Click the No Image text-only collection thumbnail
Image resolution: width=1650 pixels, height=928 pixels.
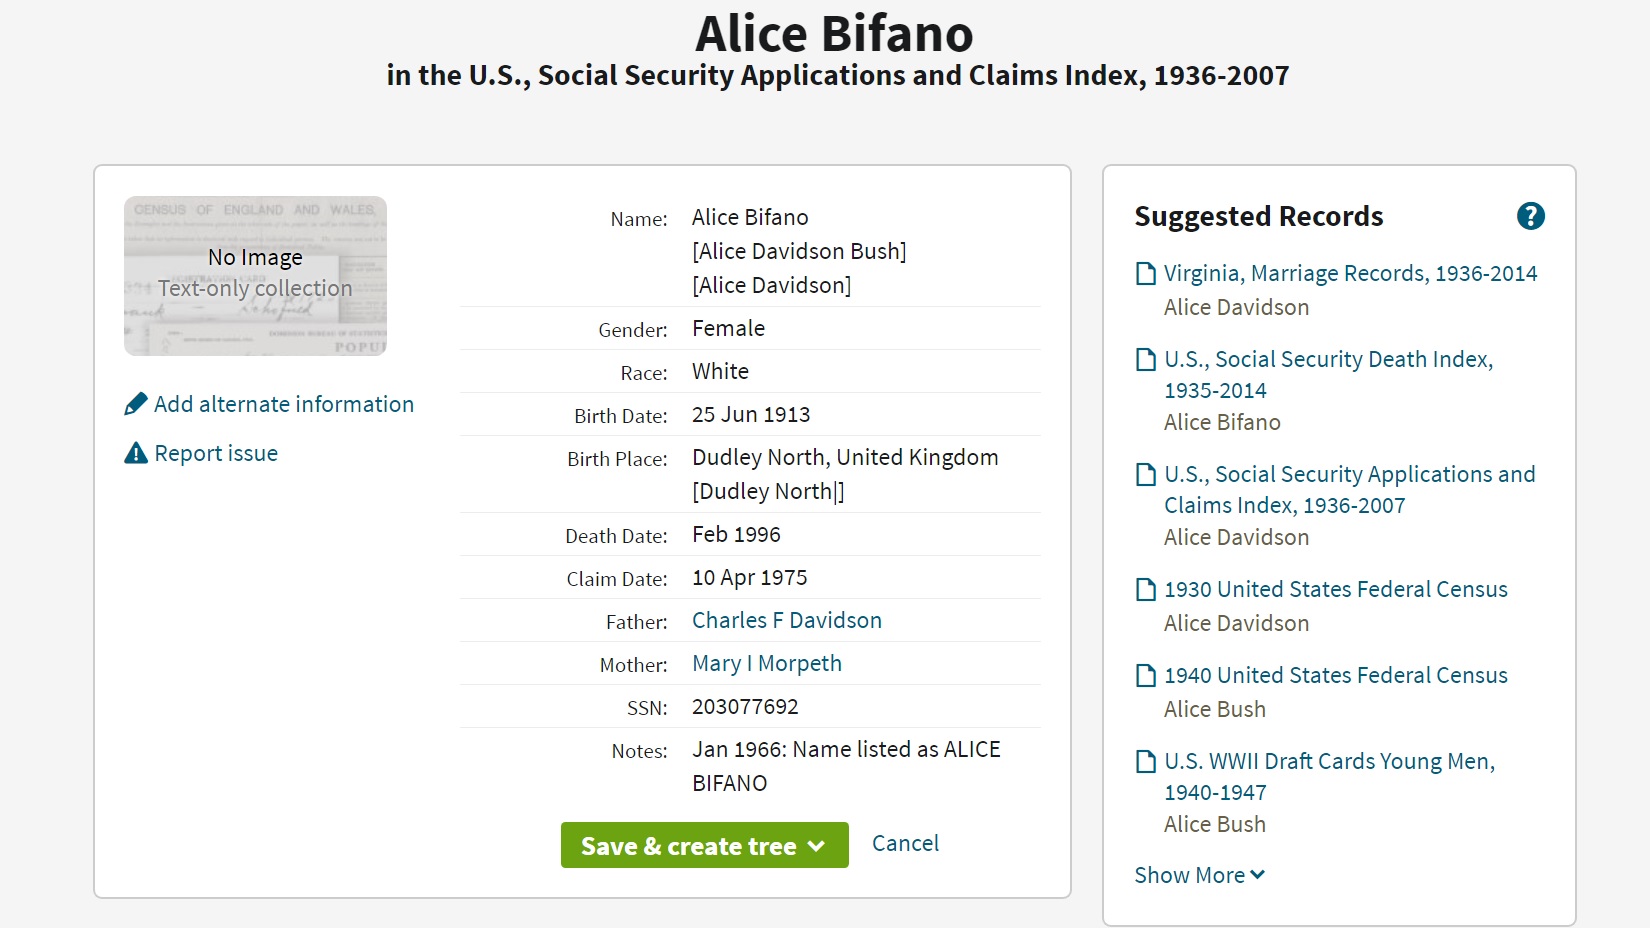[255, 276]
